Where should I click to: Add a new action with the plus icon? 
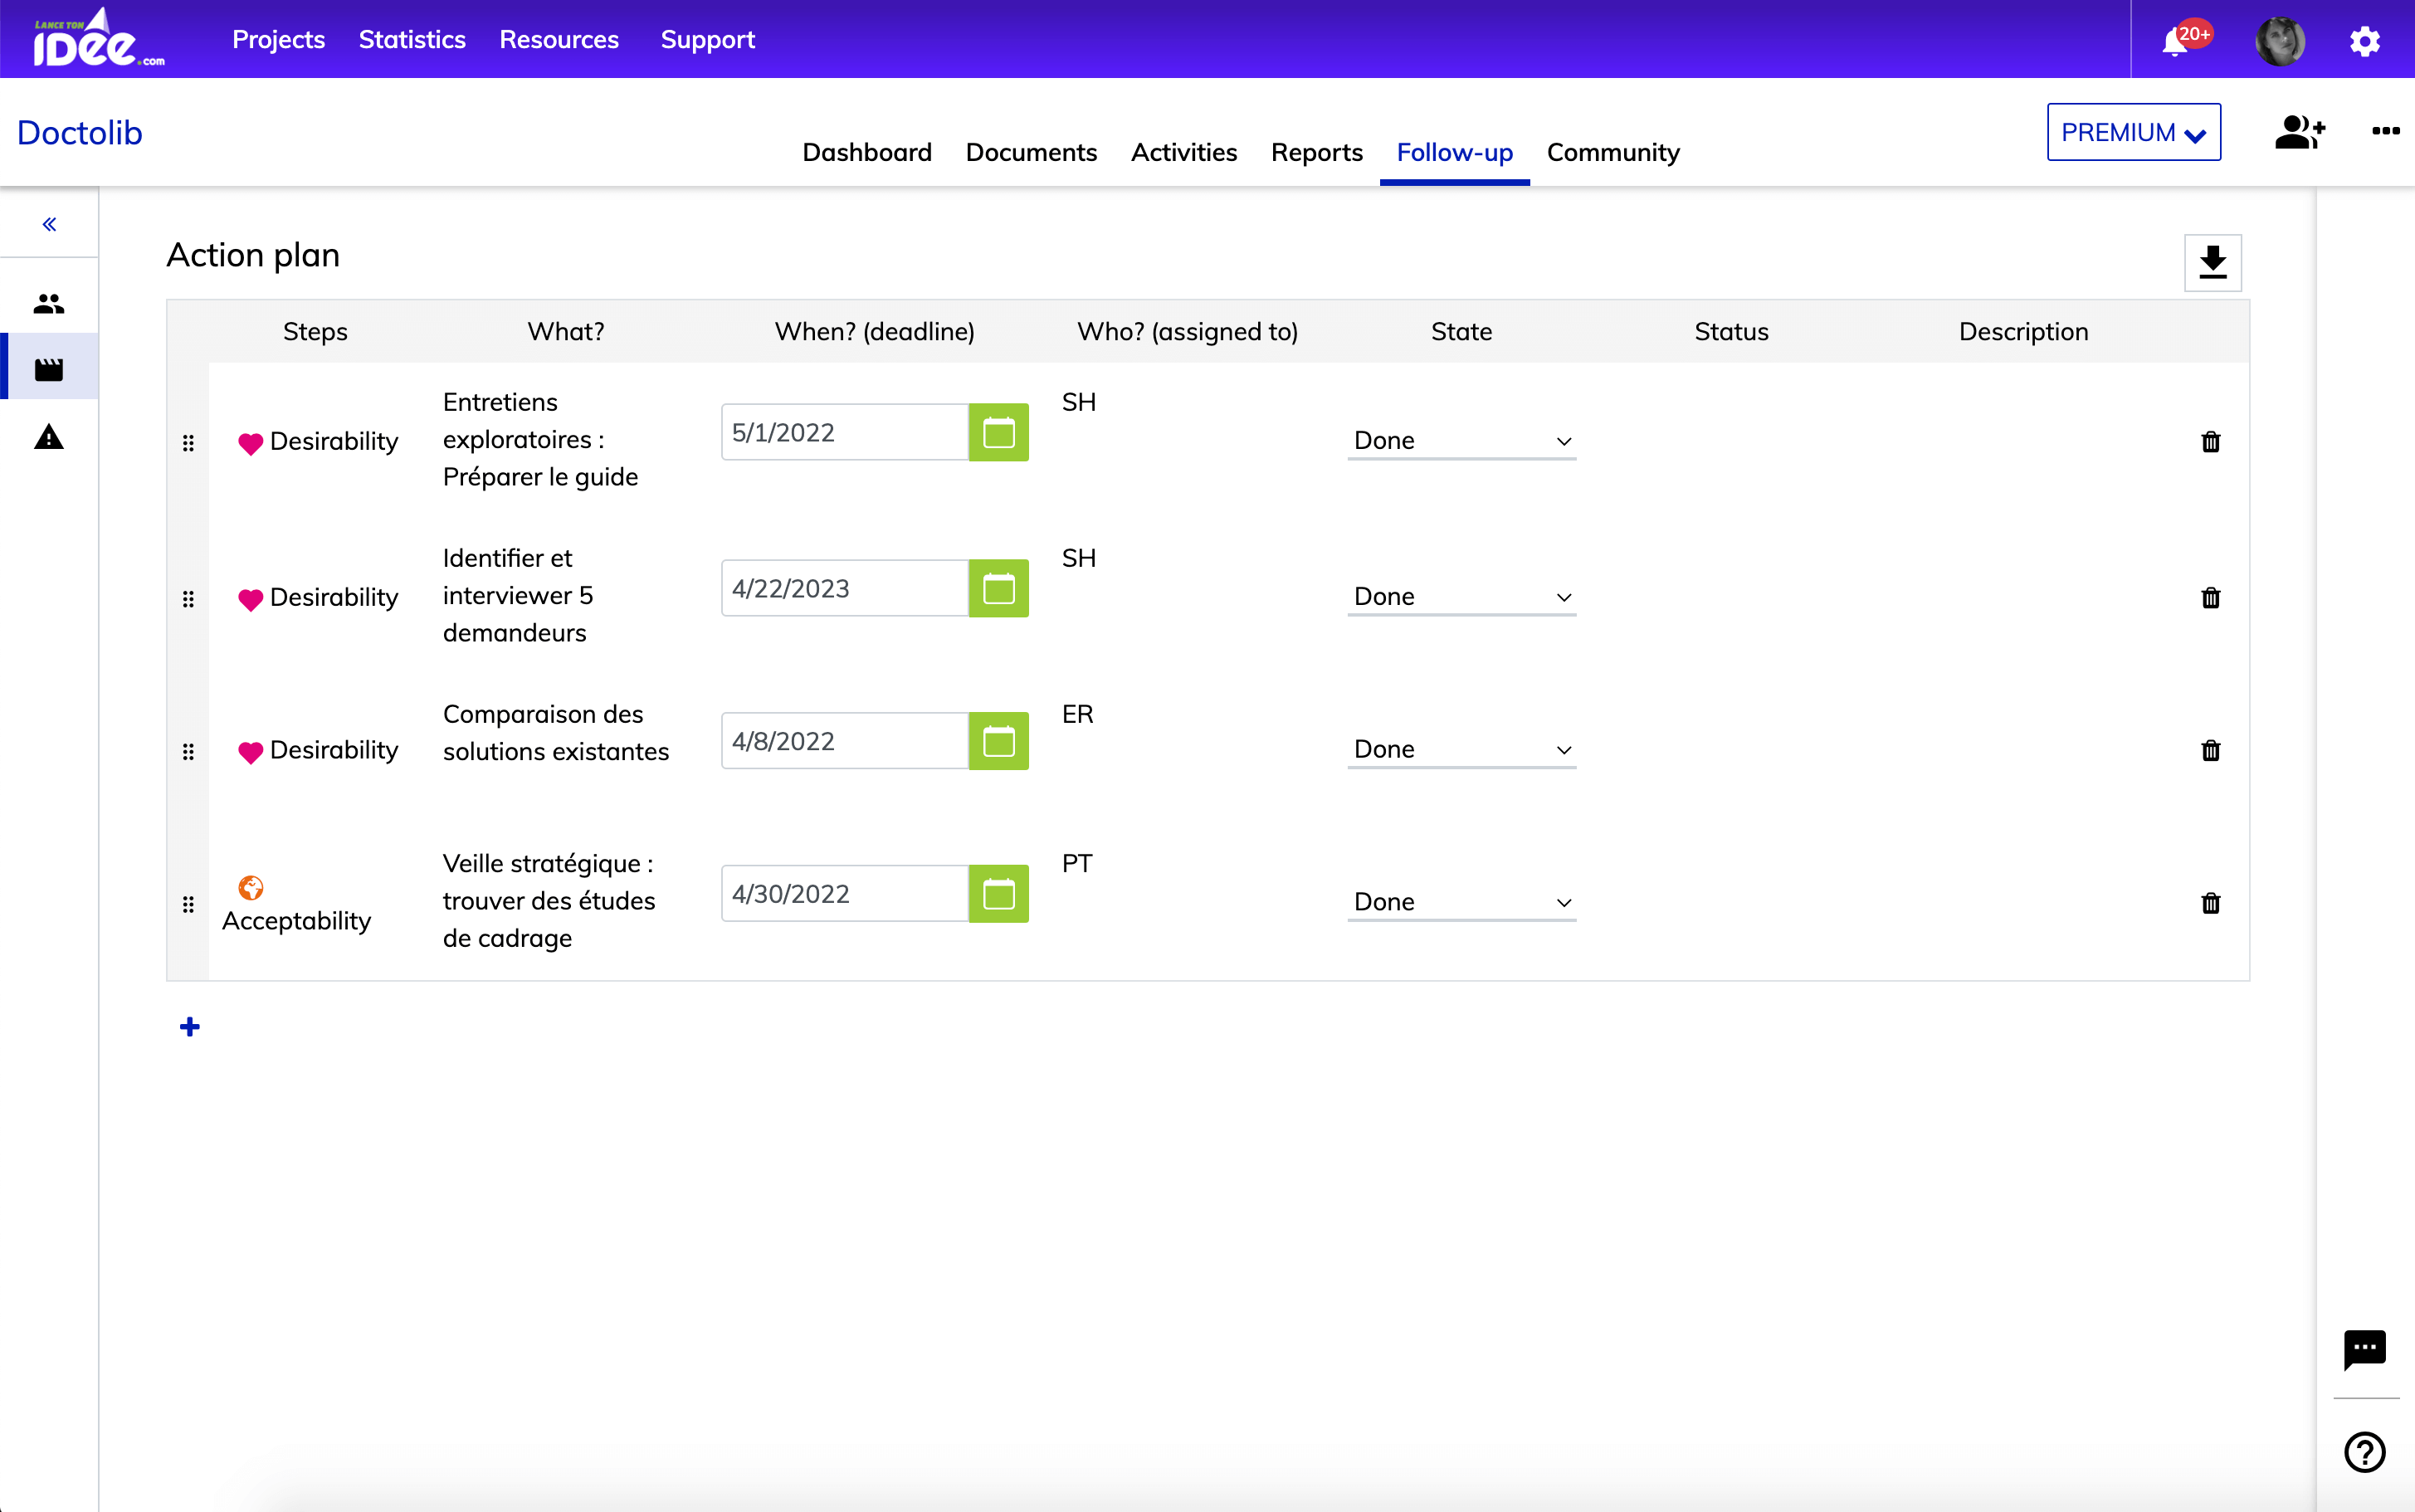pyautogui.click(x=190, y=1027)
